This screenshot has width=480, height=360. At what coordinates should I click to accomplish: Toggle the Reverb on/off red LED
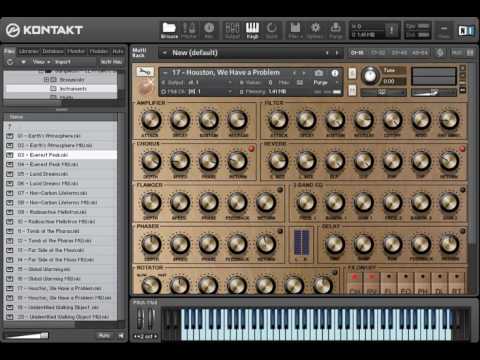pyautogui.click(x=462, y=149)
